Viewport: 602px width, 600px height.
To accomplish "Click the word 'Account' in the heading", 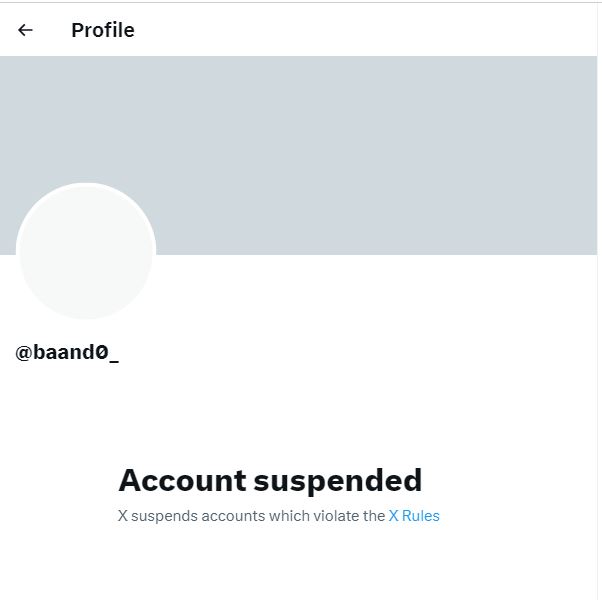I will coord(182,480).
